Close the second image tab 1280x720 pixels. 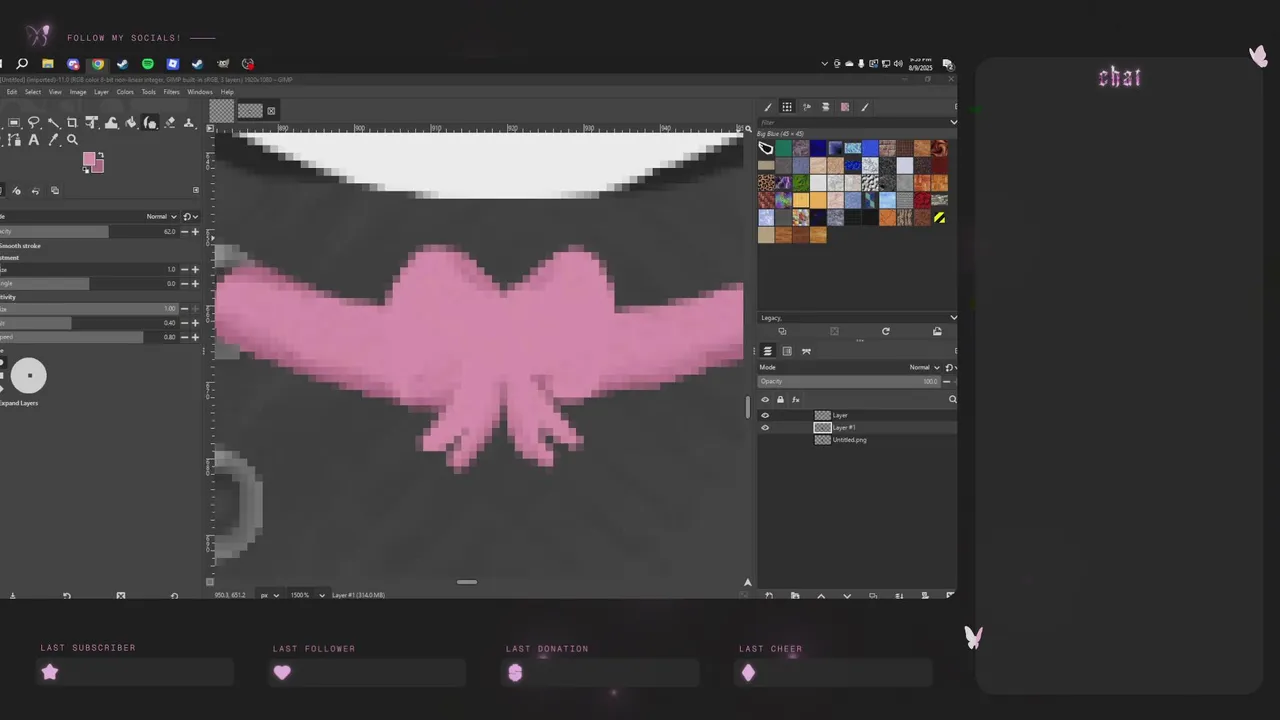click(x=271, y=111)
